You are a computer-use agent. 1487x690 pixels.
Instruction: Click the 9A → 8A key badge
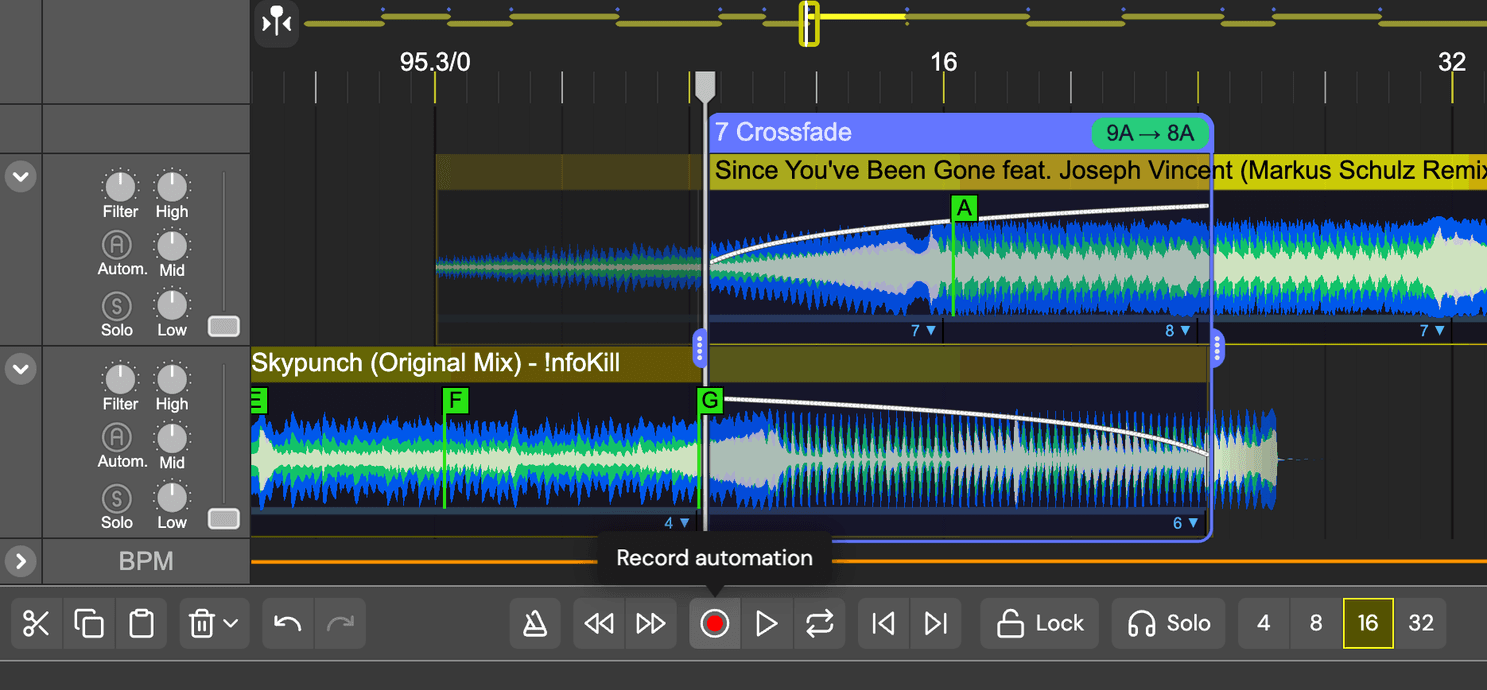[1150, 133]
